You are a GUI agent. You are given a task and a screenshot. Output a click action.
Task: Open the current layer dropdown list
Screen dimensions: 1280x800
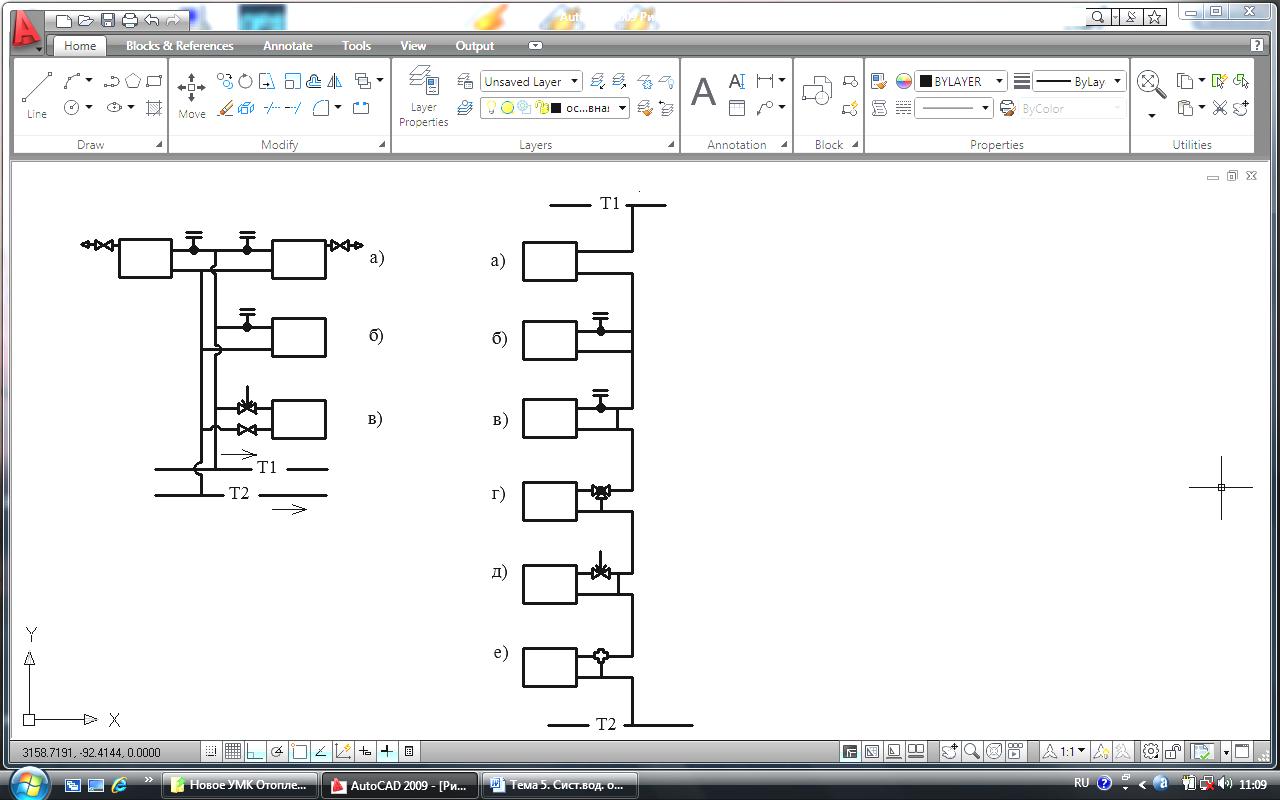click(x=555, y=107)
